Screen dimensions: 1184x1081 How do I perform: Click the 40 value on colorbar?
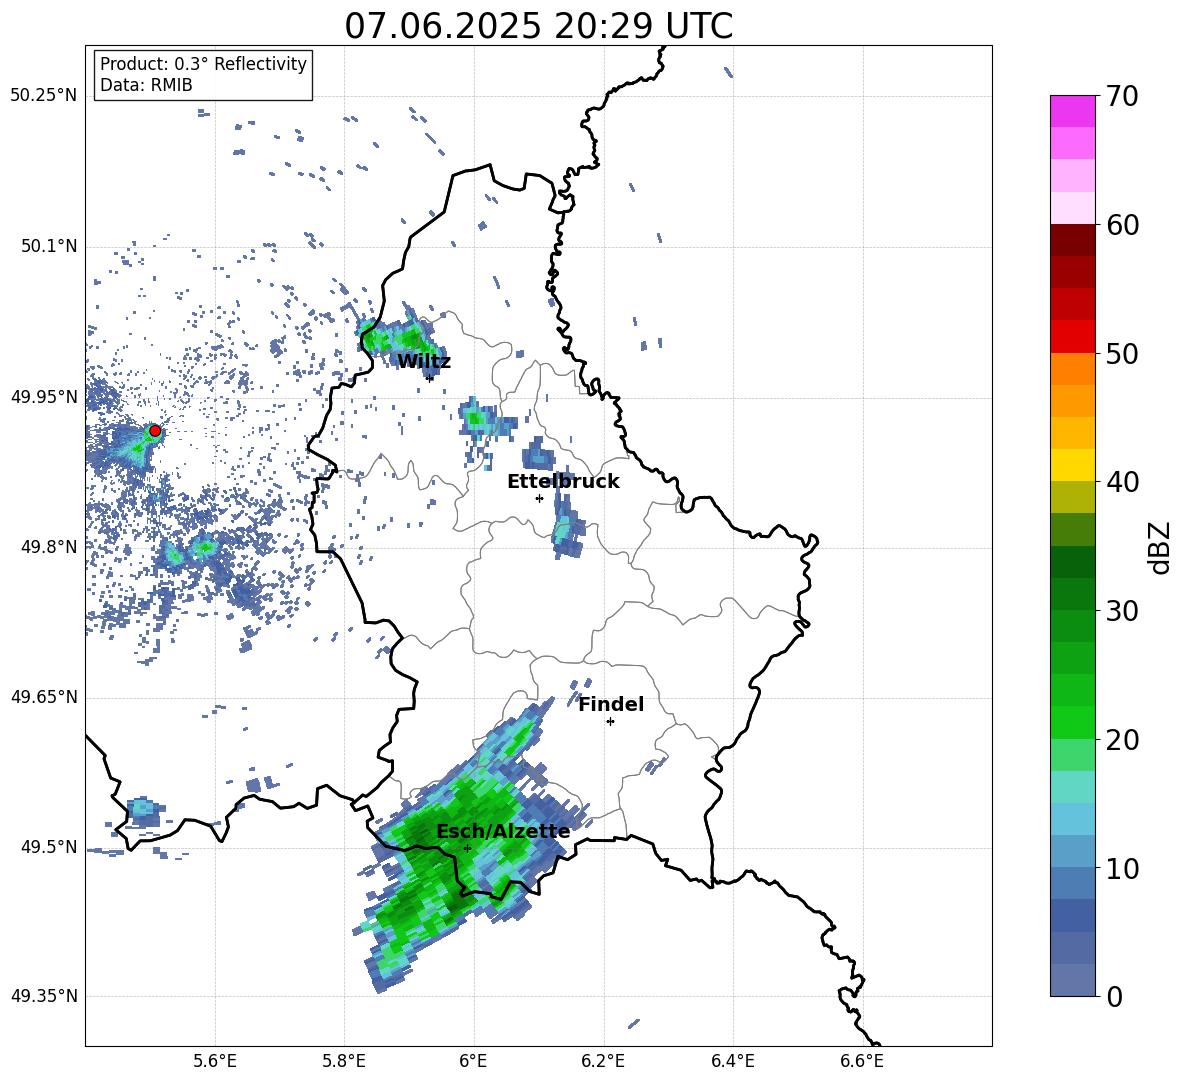click(1122, 482)
